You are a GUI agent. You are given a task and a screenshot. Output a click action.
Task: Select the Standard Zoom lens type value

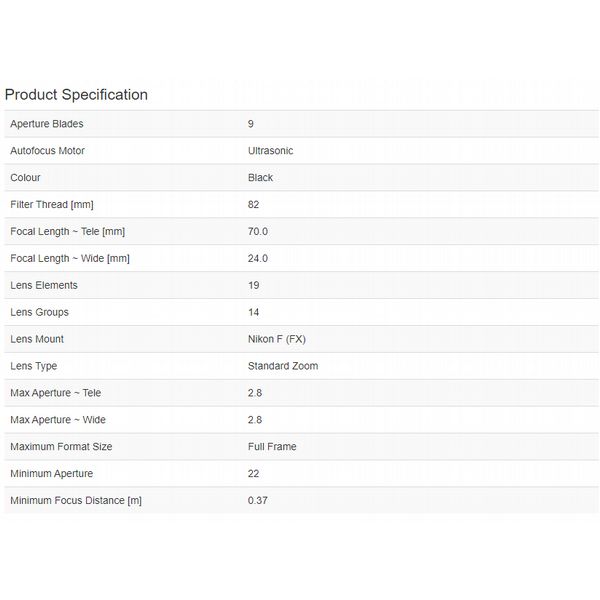coord(283,366)
